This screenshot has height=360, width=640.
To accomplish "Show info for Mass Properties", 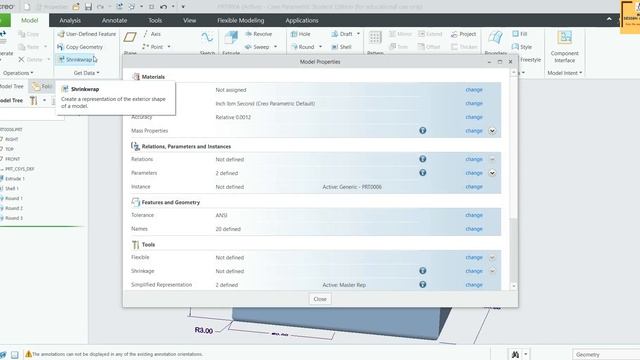I will pyautogui.click(x=422, y=131).
